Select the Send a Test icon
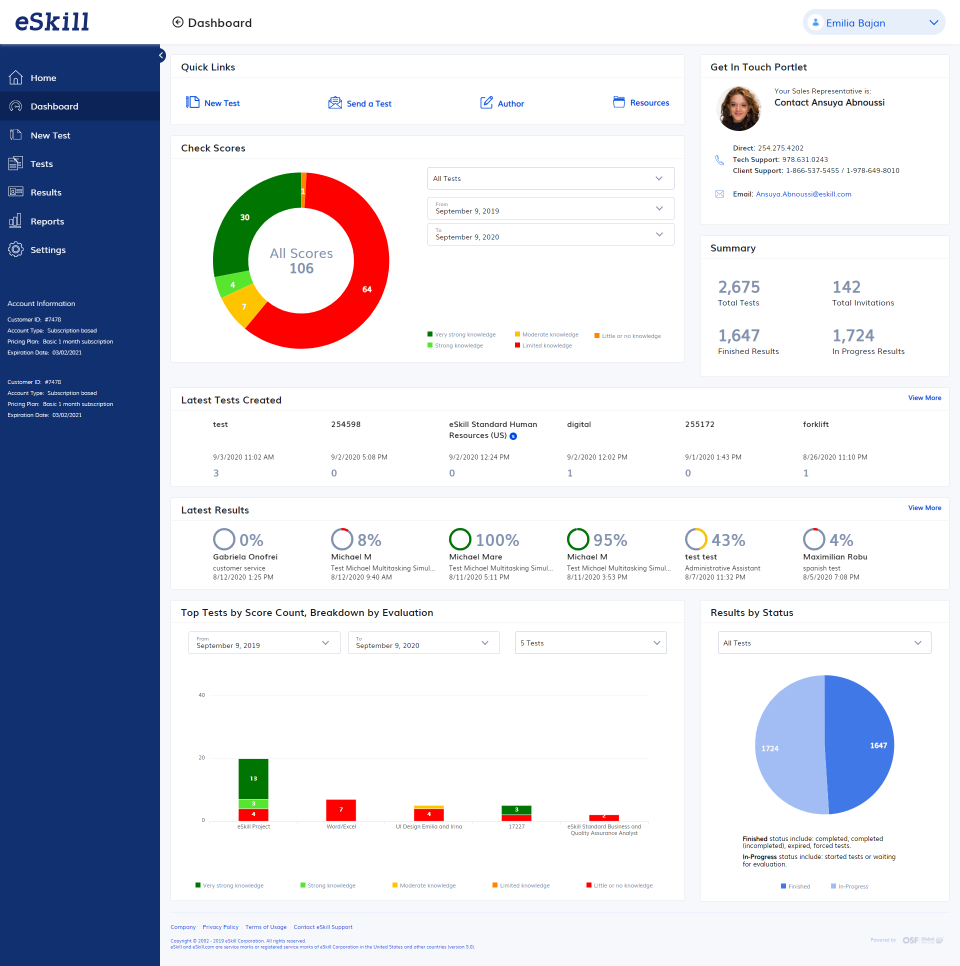Screen dimensions: 960x966 point(334,102)
